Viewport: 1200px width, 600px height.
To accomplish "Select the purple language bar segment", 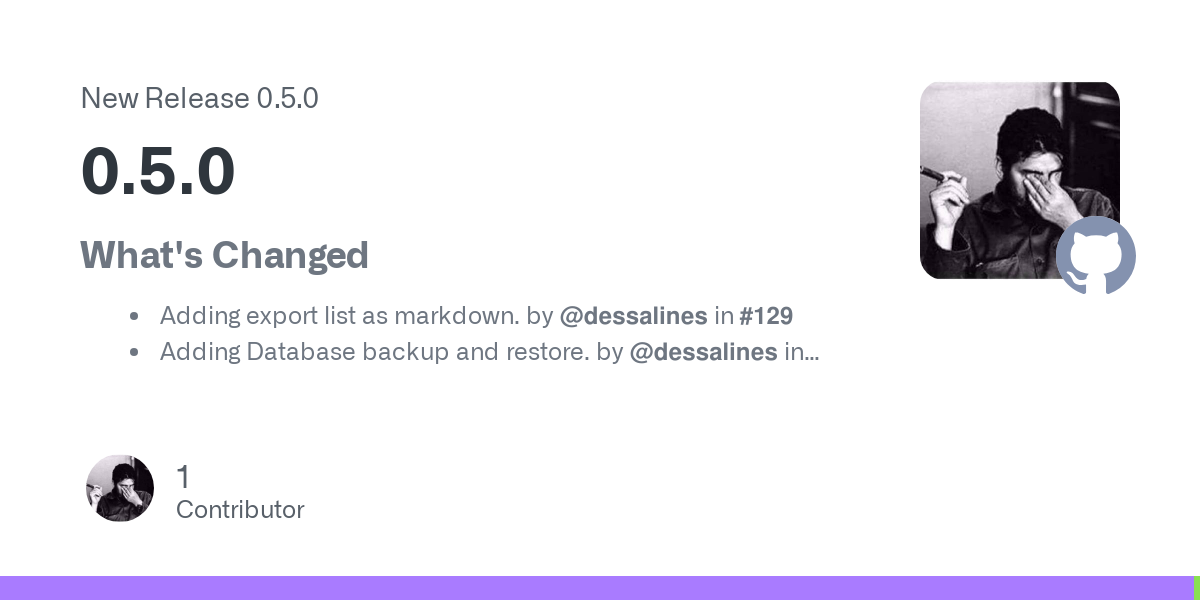I will (596, 588).
